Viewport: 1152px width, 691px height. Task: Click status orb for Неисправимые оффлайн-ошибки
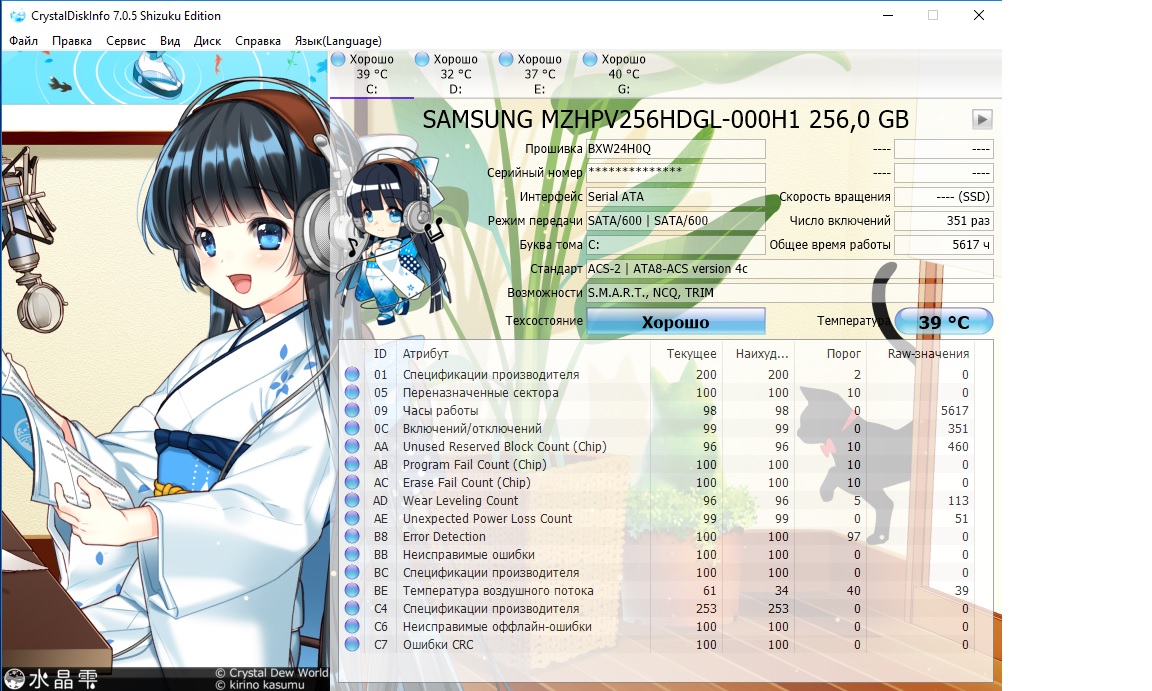coord(353,626)
